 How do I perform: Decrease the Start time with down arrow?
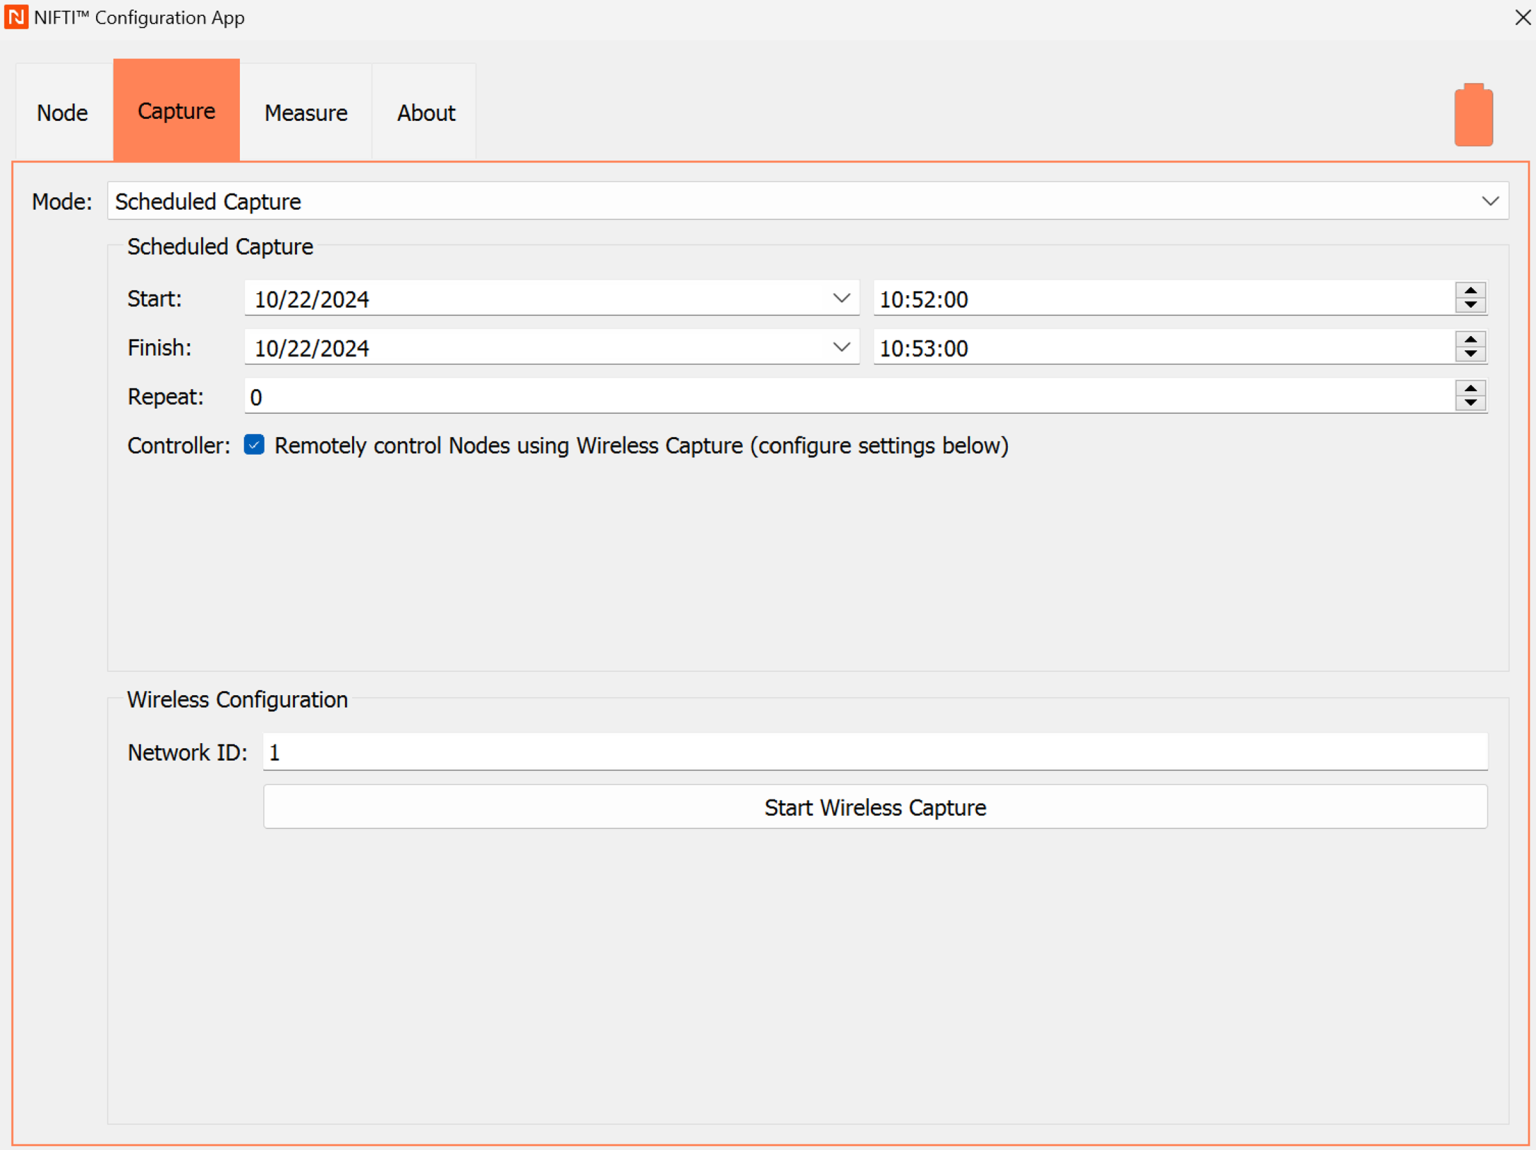1470,305
